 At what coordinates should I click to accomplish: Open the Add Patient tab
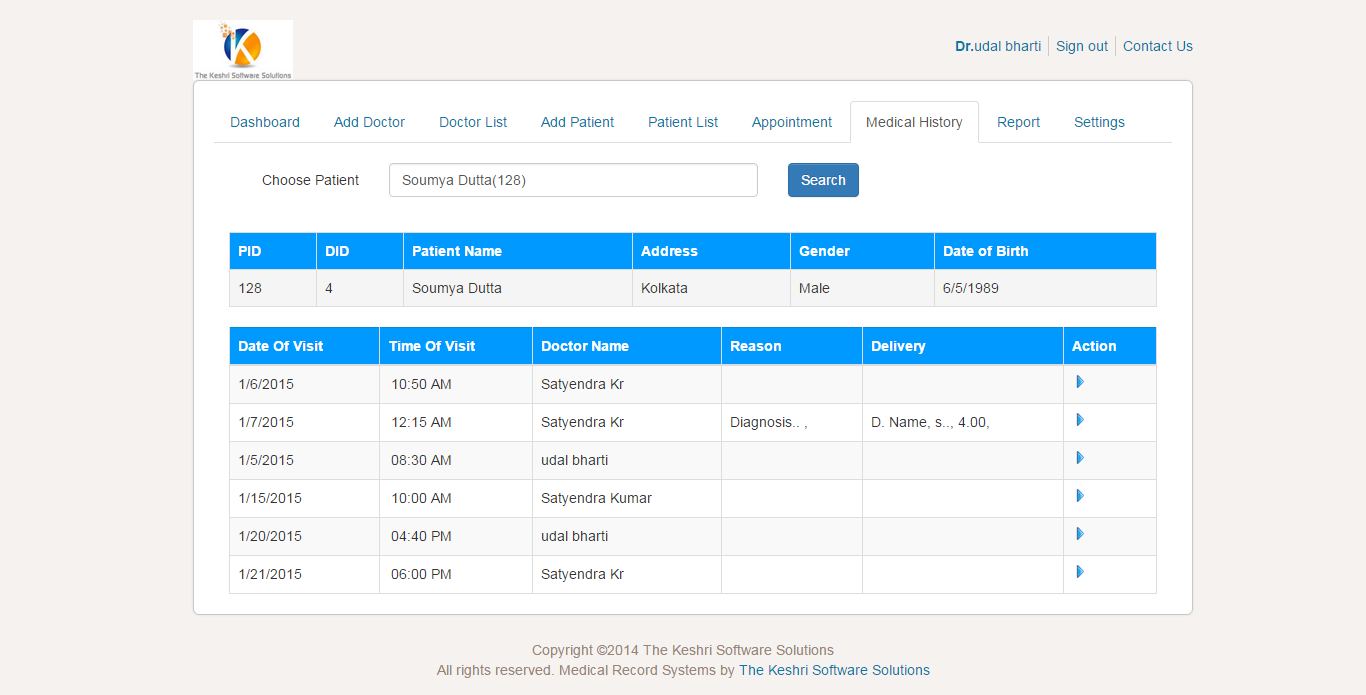577,121
